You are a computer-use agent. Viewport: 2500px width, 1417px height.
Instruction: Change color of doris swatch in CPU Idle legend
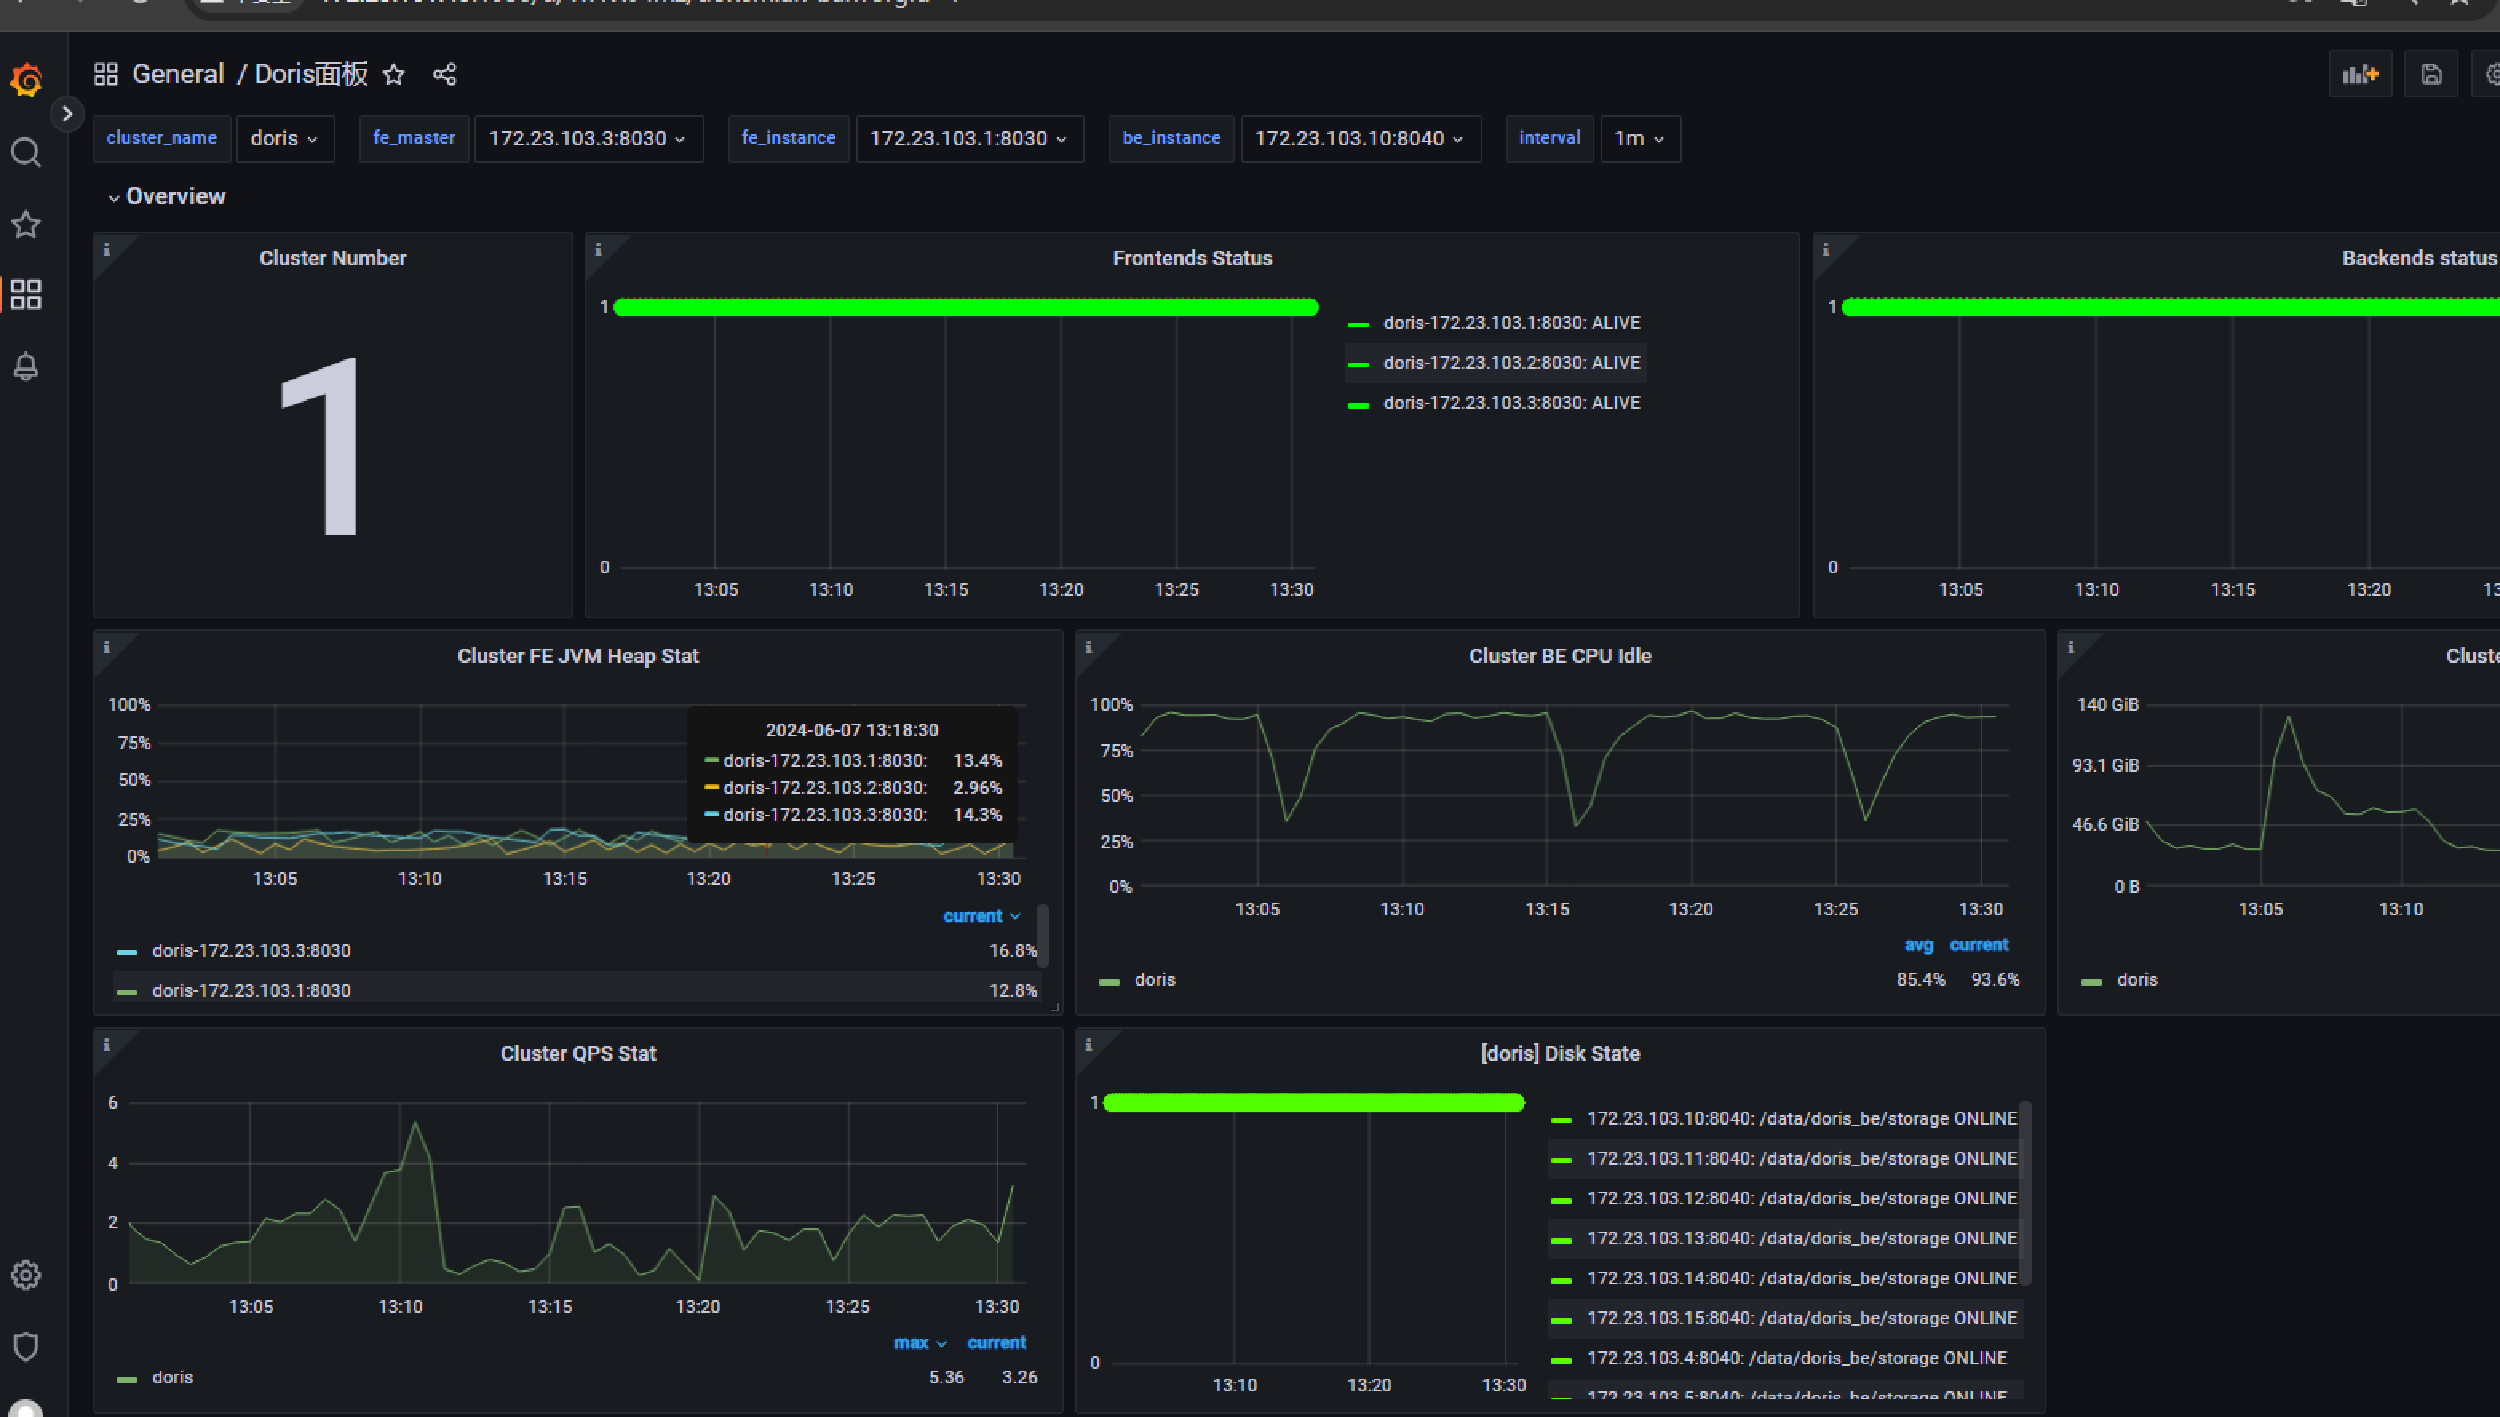[x=1109, y=982]
